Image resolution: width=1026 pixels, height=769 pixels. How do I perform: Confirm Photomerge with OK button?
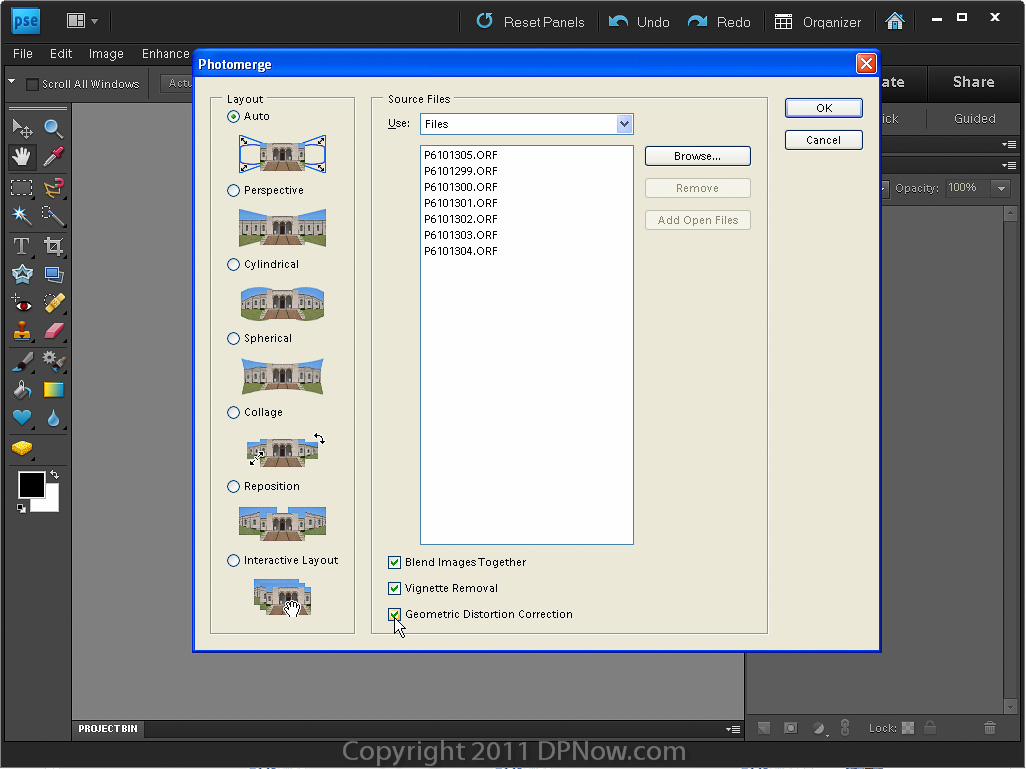pyautogui.click(x=823, y=108)
